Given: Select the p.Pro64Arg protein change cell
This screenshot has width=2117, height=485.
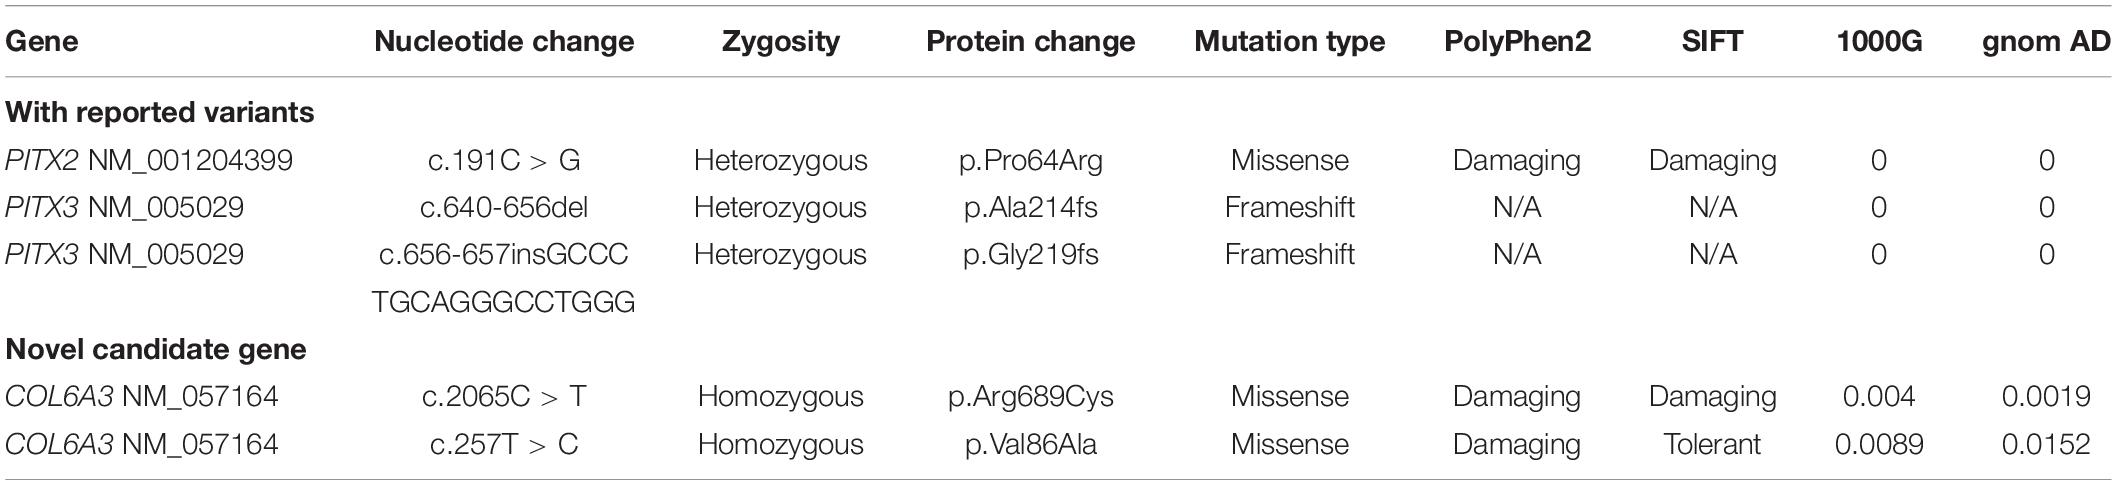Looking at the screenshot, I should click(1031, 161).
